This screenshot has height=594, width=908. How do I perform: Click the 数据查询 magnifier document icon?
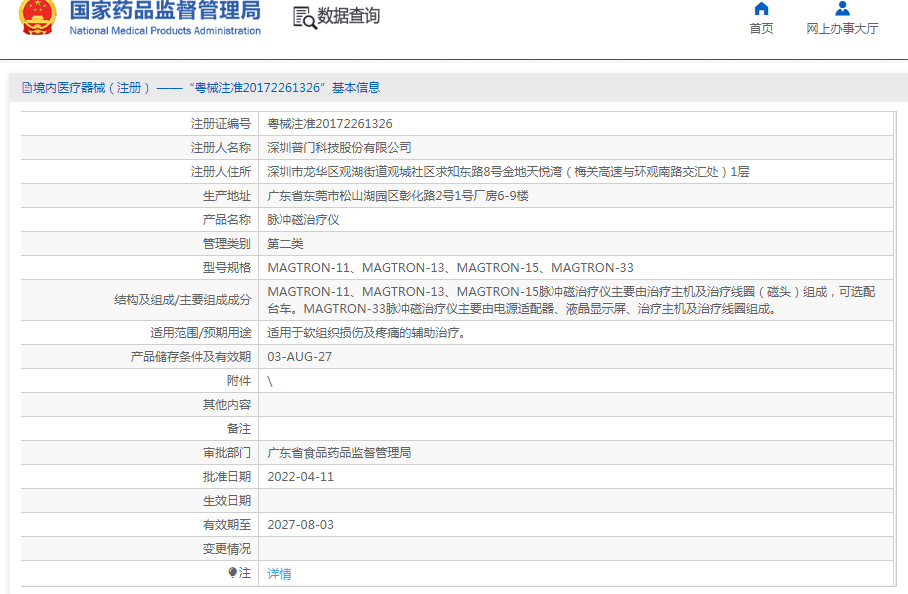[x=303, y=17]
